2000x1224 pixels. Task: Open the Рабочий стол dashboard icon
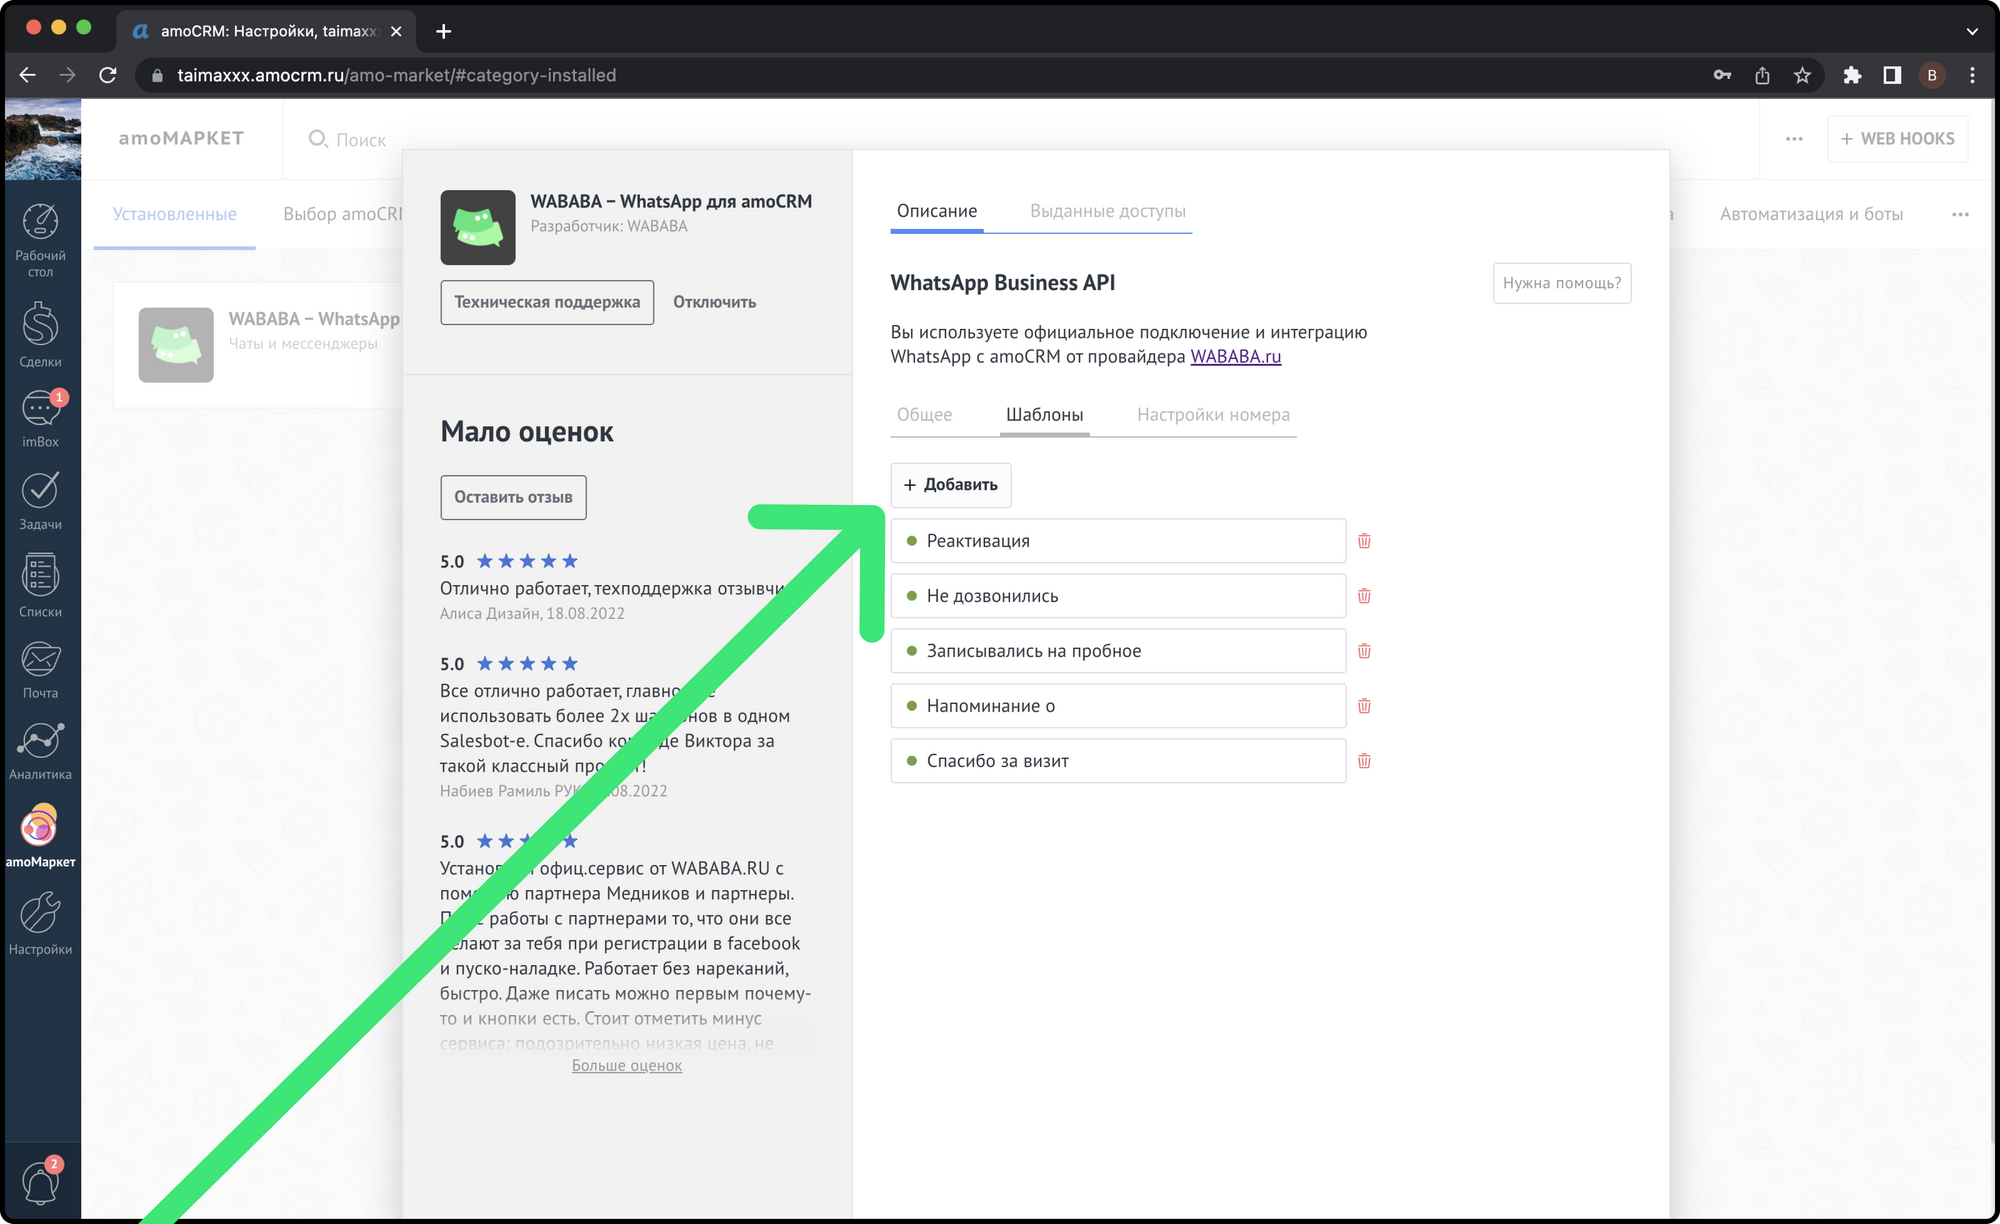tap(40, 239)
